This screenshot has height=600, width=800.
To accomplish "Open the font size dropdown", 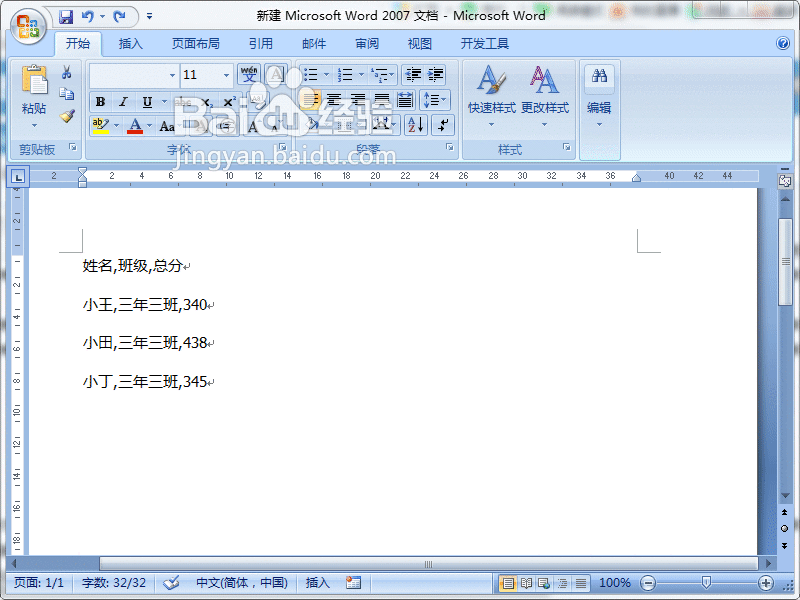I will tap(225, 74).
